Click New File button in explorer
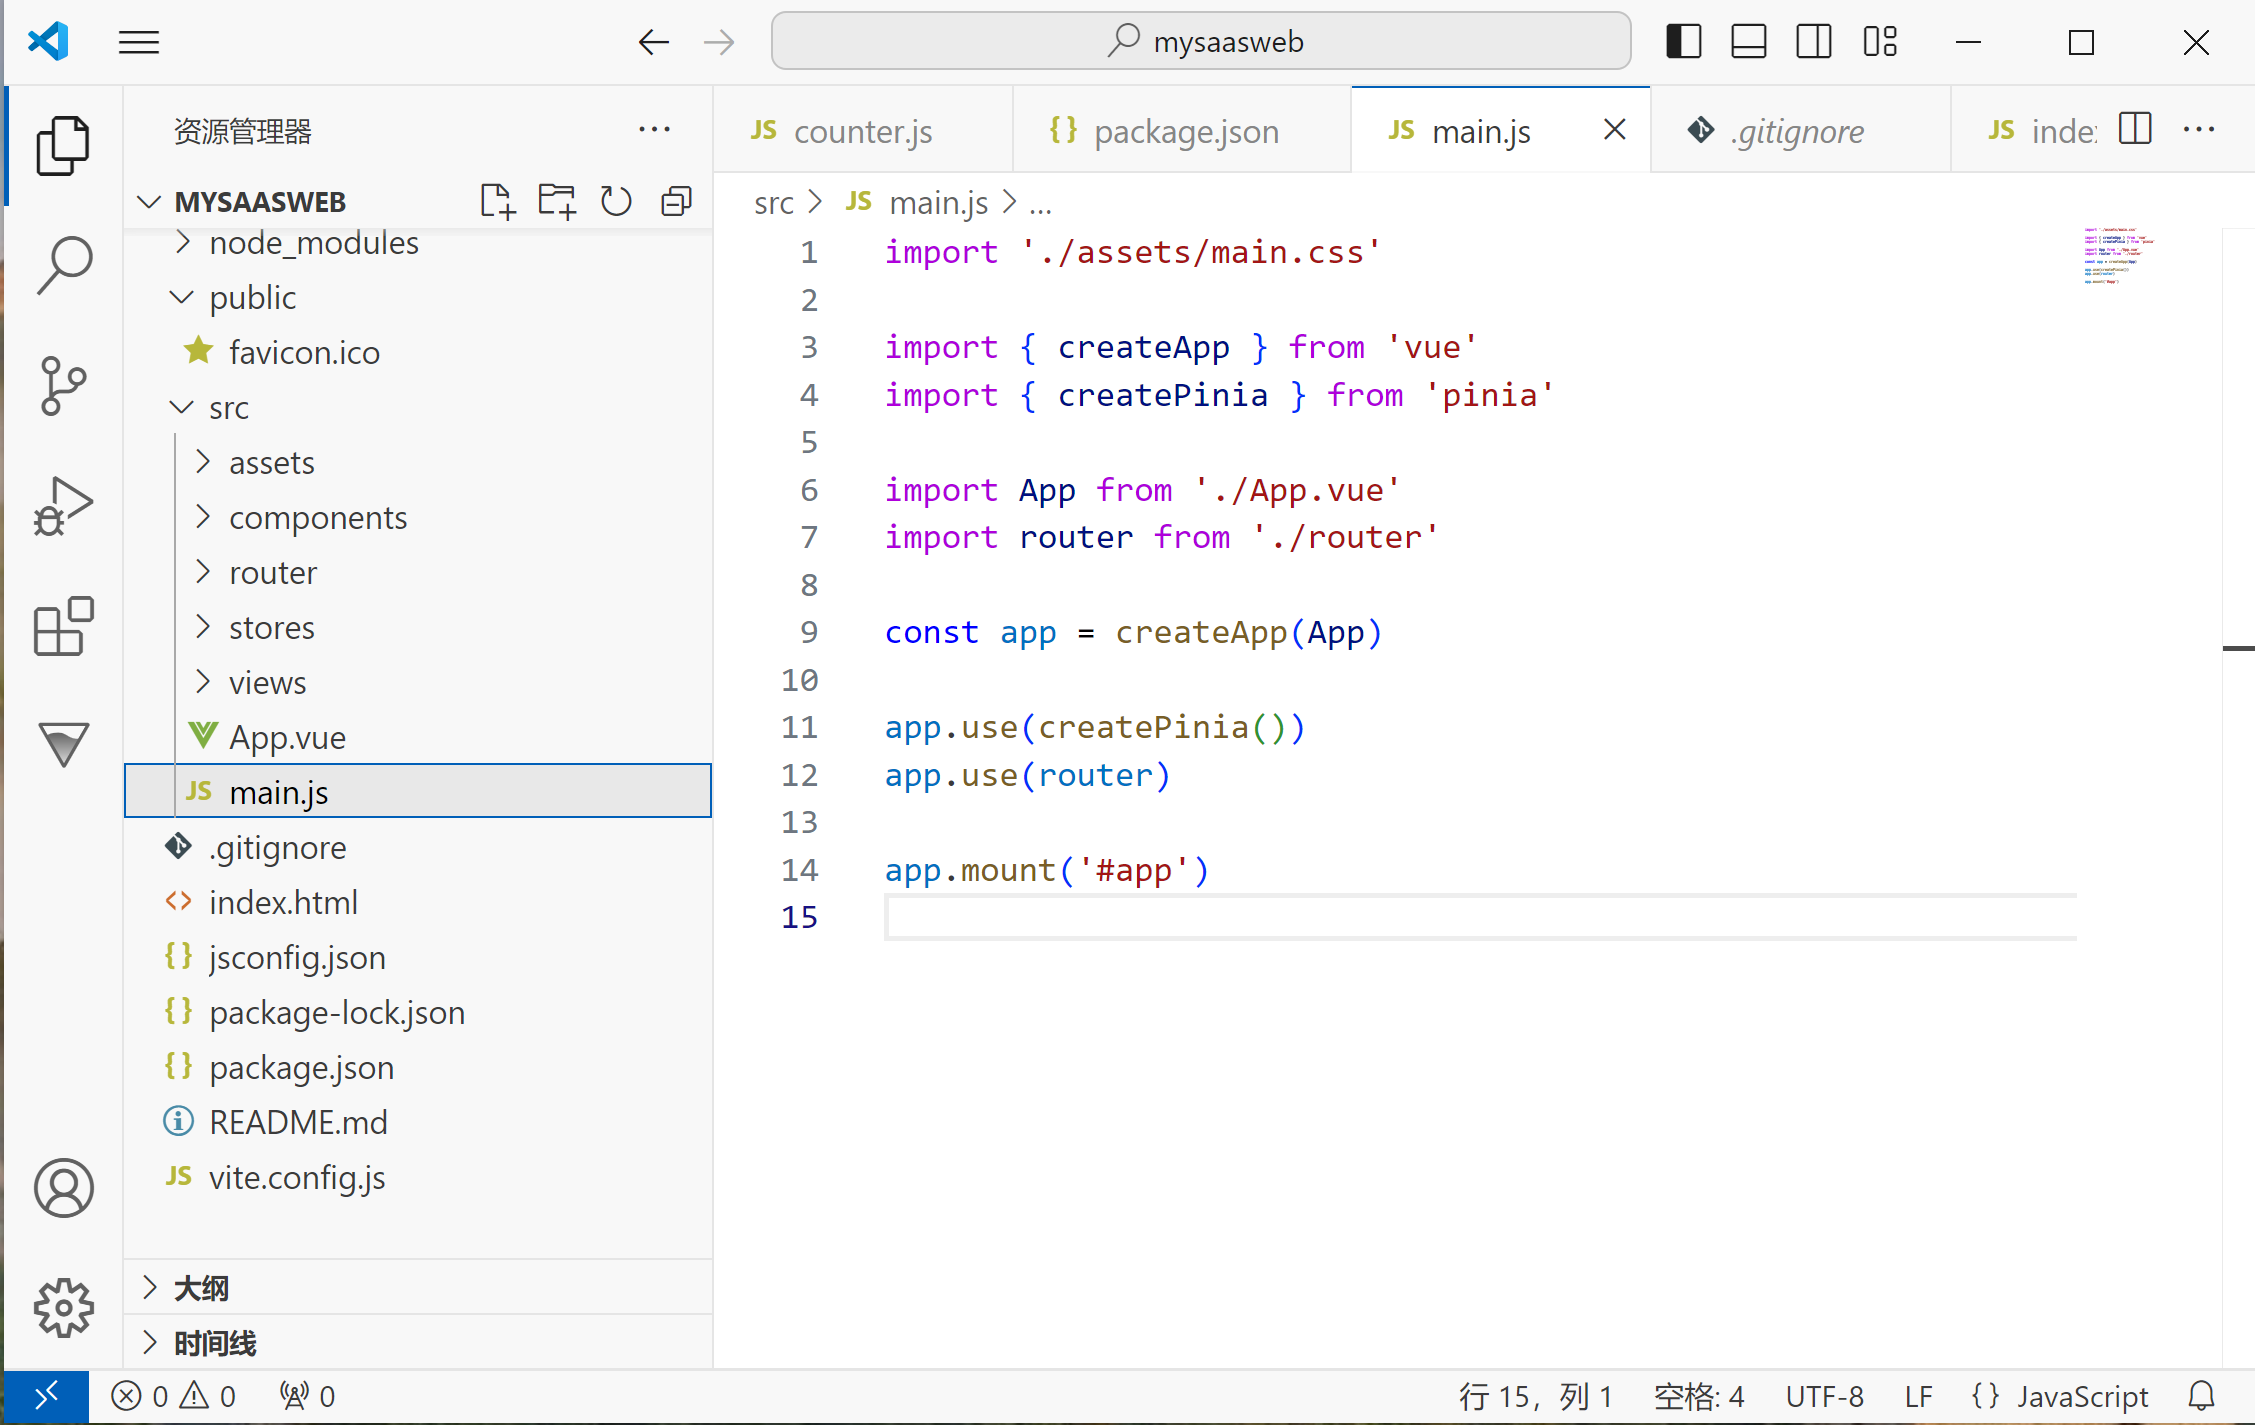 coord(497,200)
